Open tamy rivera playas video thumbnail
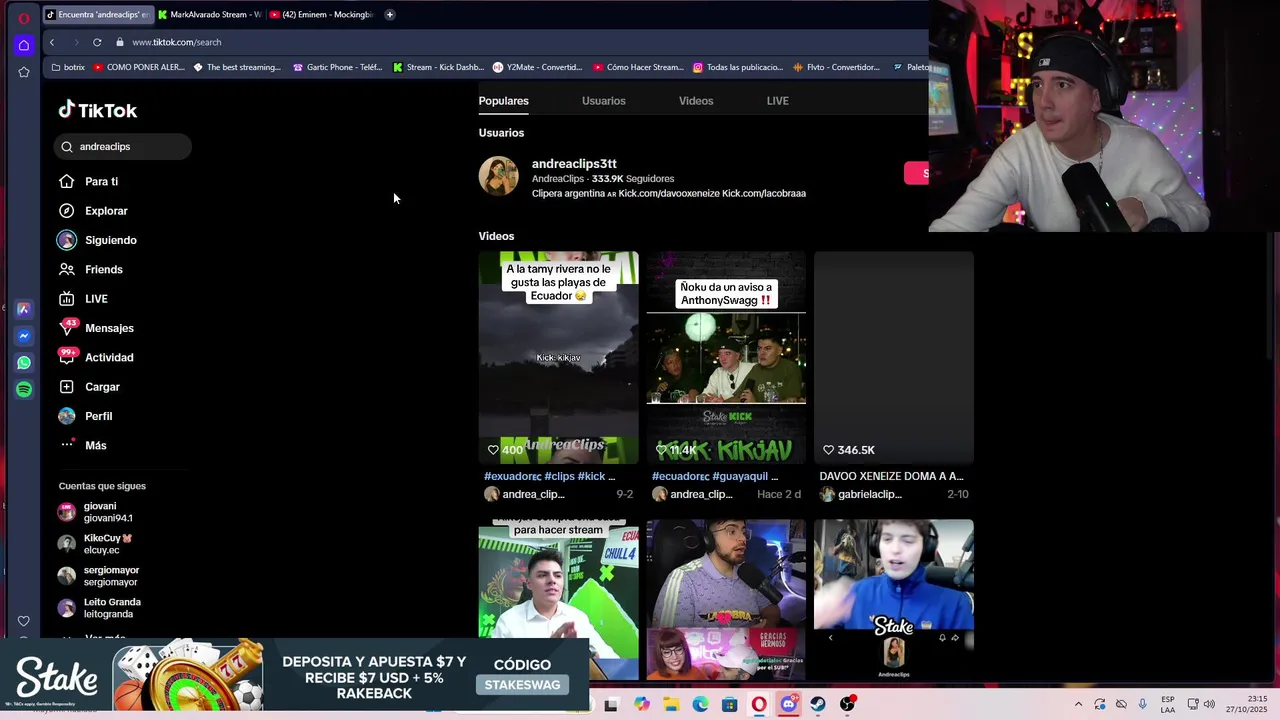This screenshot has width=1280, height=720. coord(558,358)
